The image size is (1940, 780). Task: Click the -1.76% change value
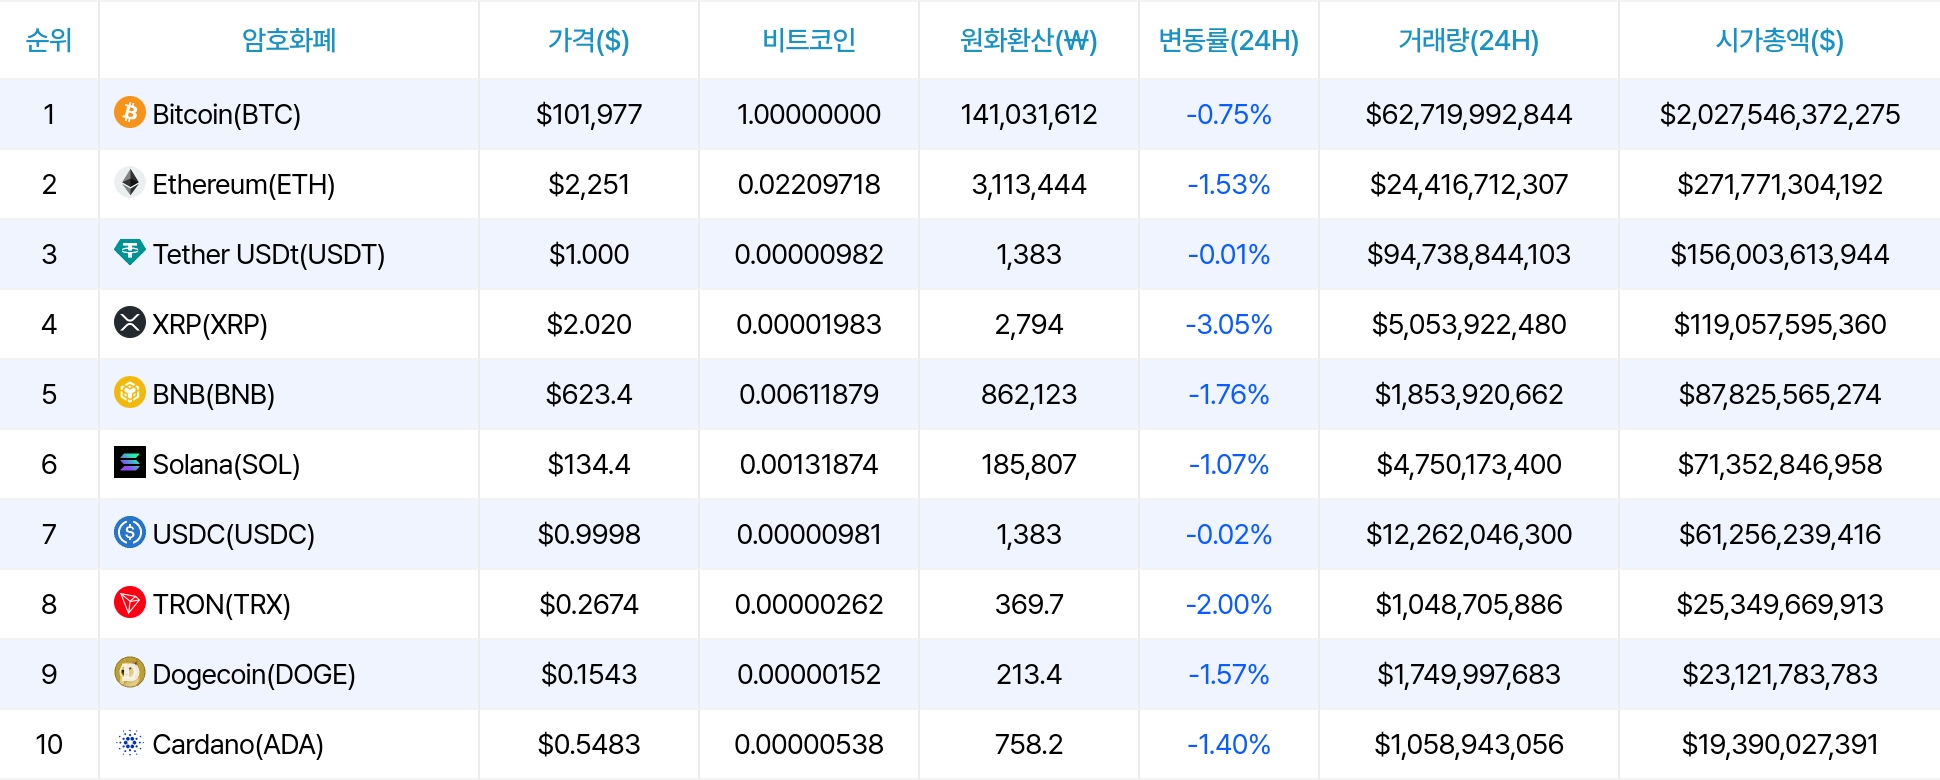[1229, 394]
